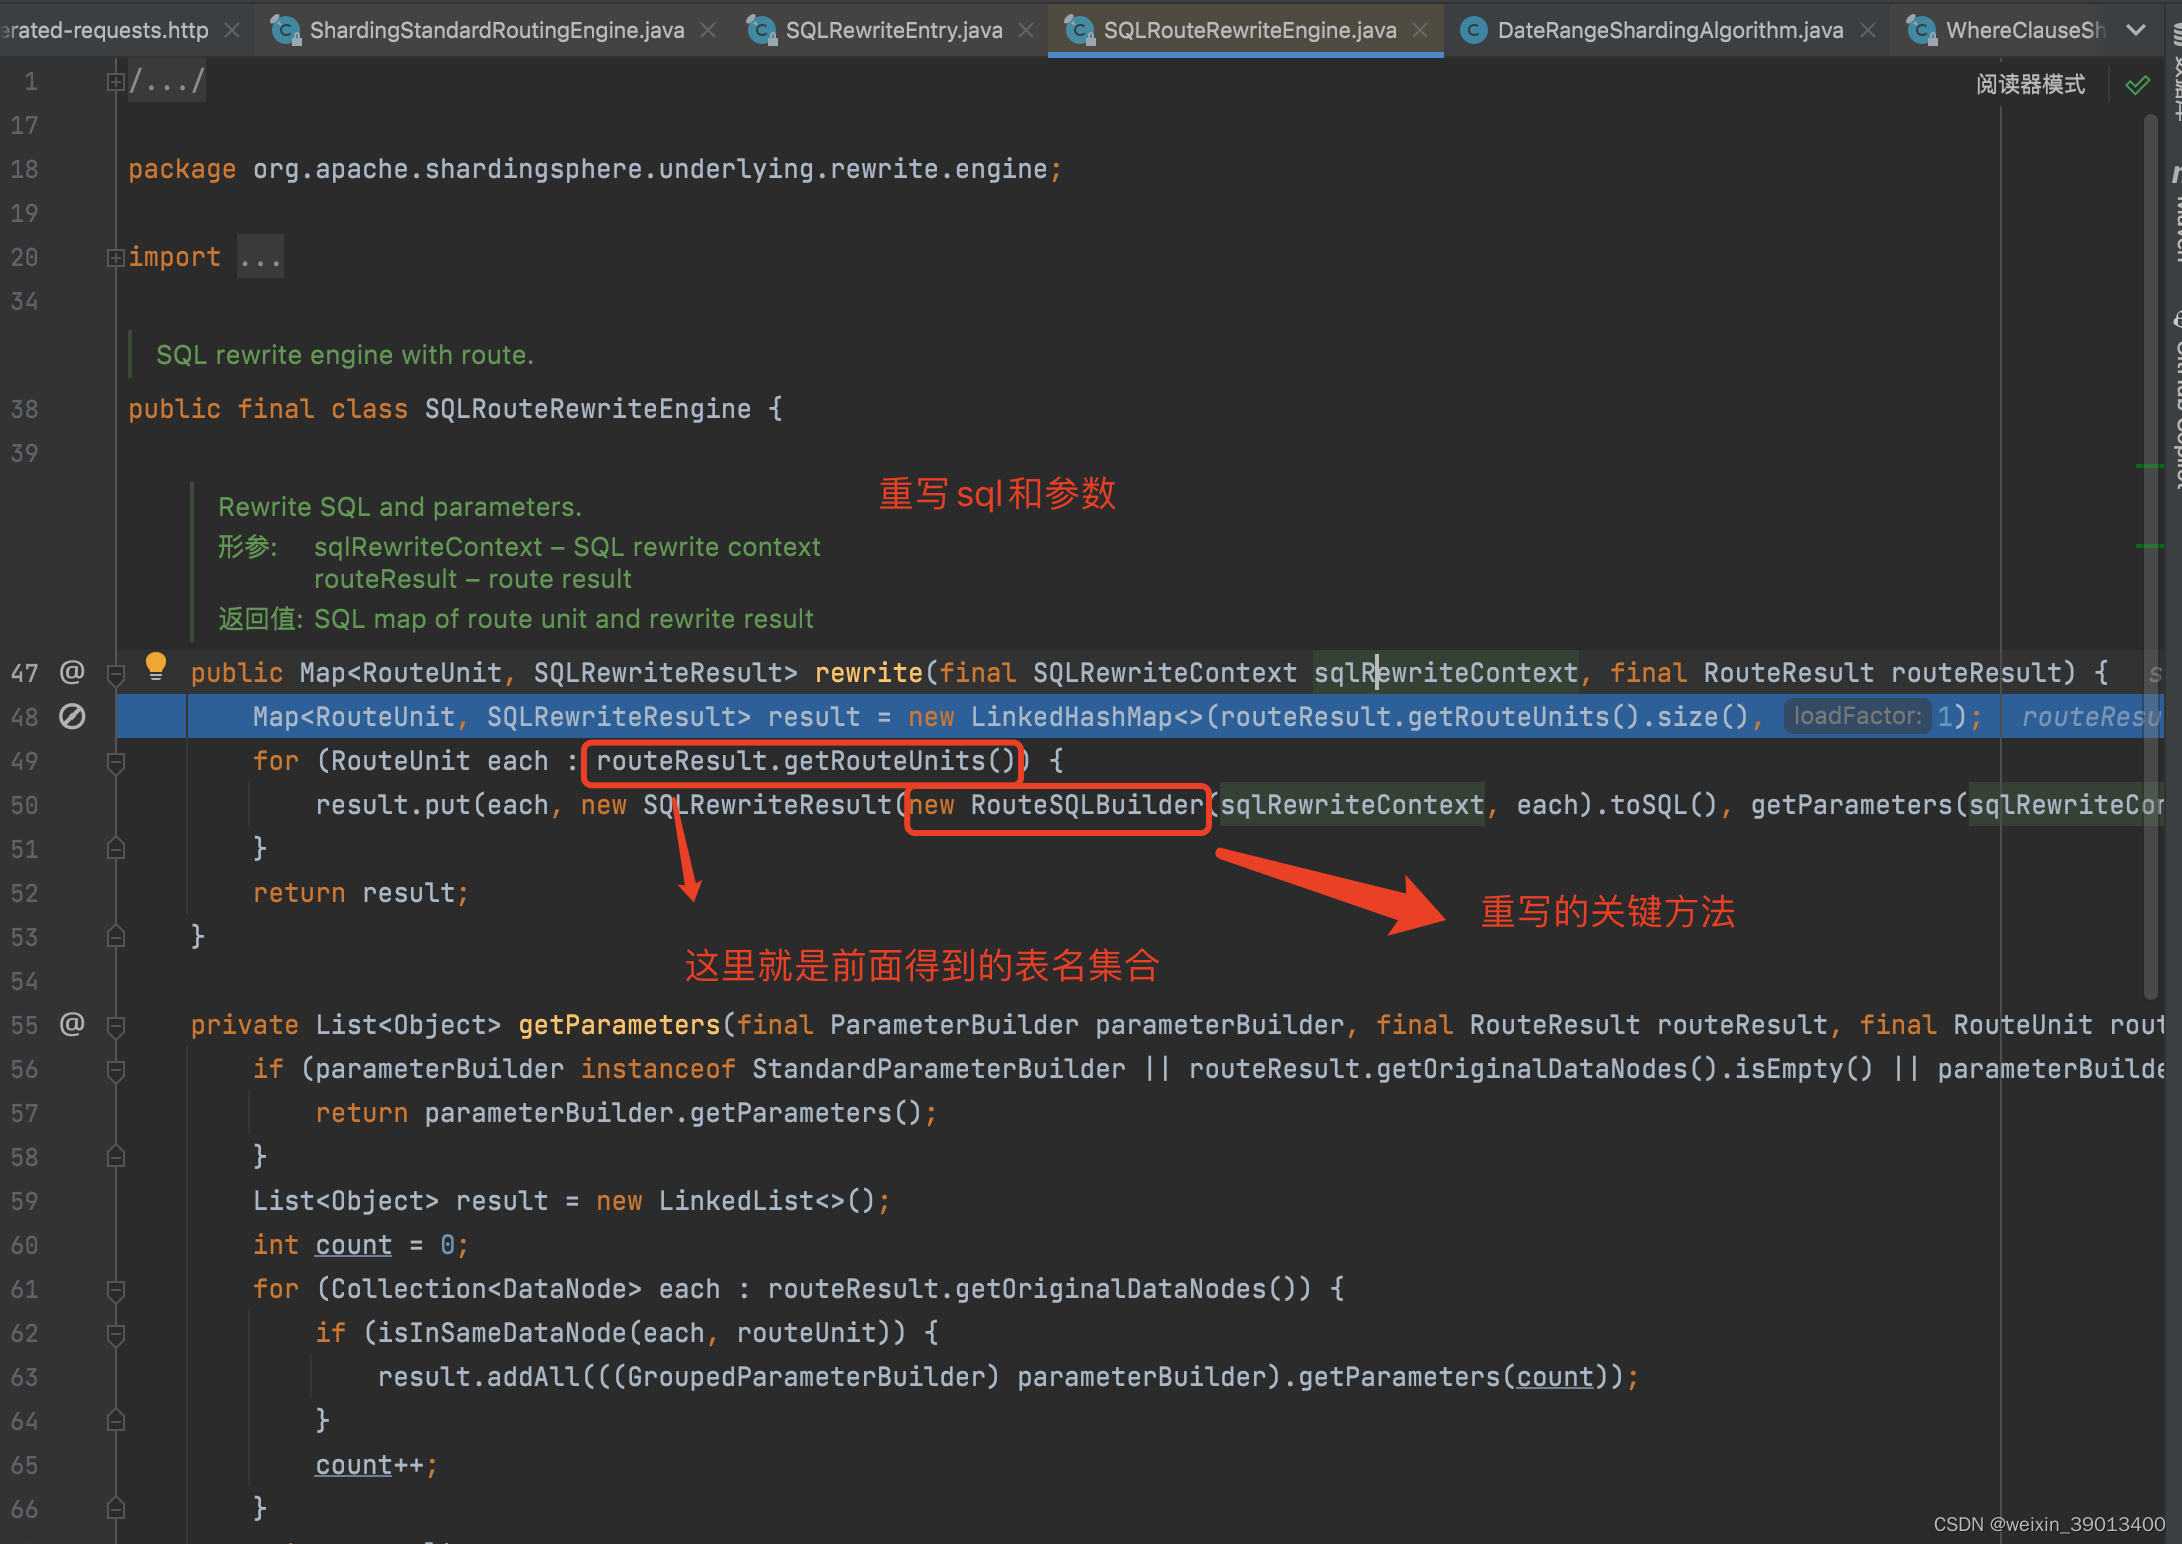Click the import ellipsis placeholder
Viewport: 2182px width, 1544px height.
click(260, 257)
